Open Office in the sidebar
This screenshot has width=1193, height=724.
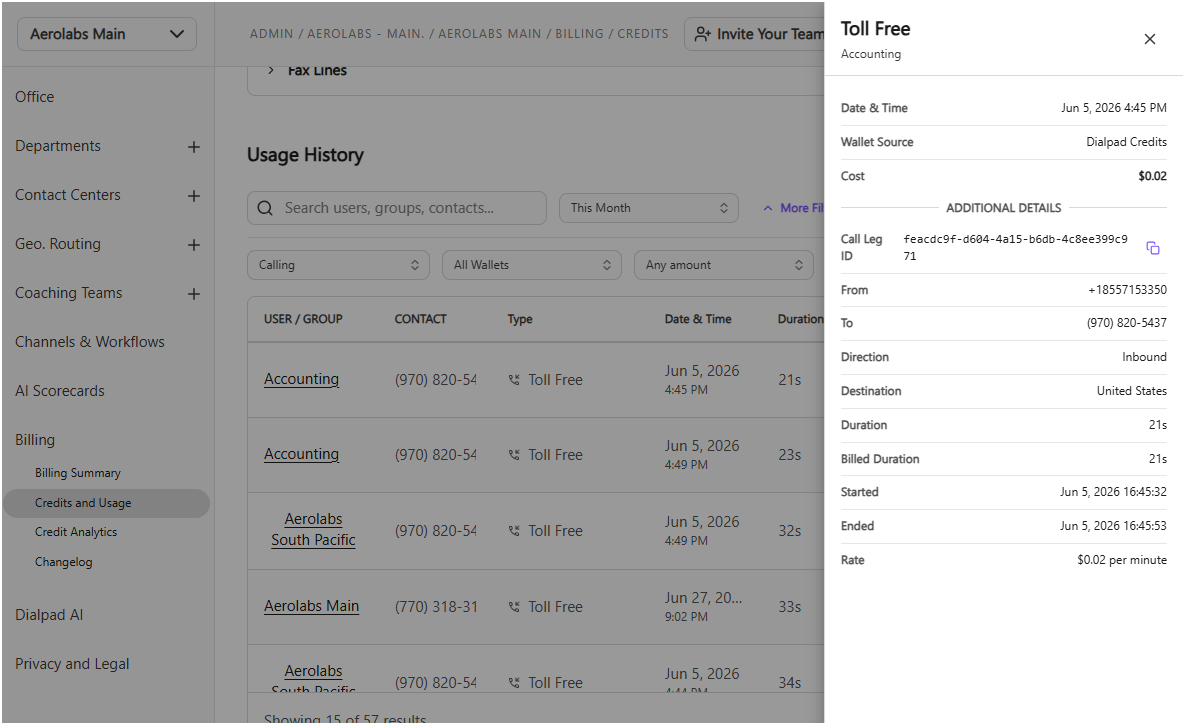pos(35,97)
